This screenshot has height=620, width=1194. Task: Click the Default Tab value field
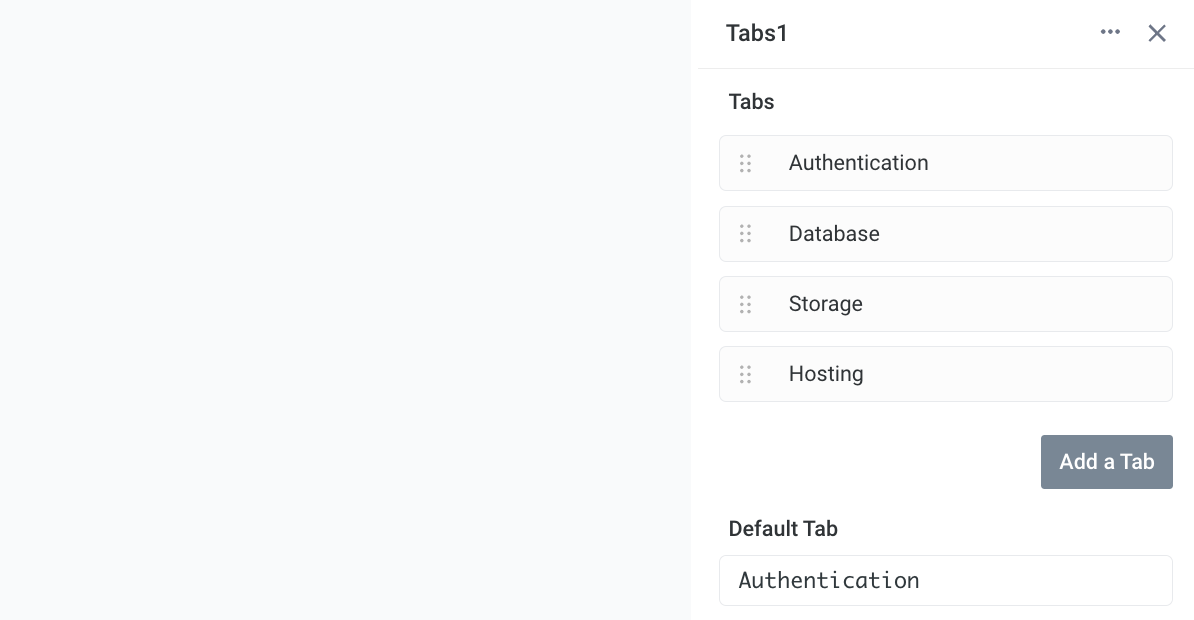click(x=945, y=580)
